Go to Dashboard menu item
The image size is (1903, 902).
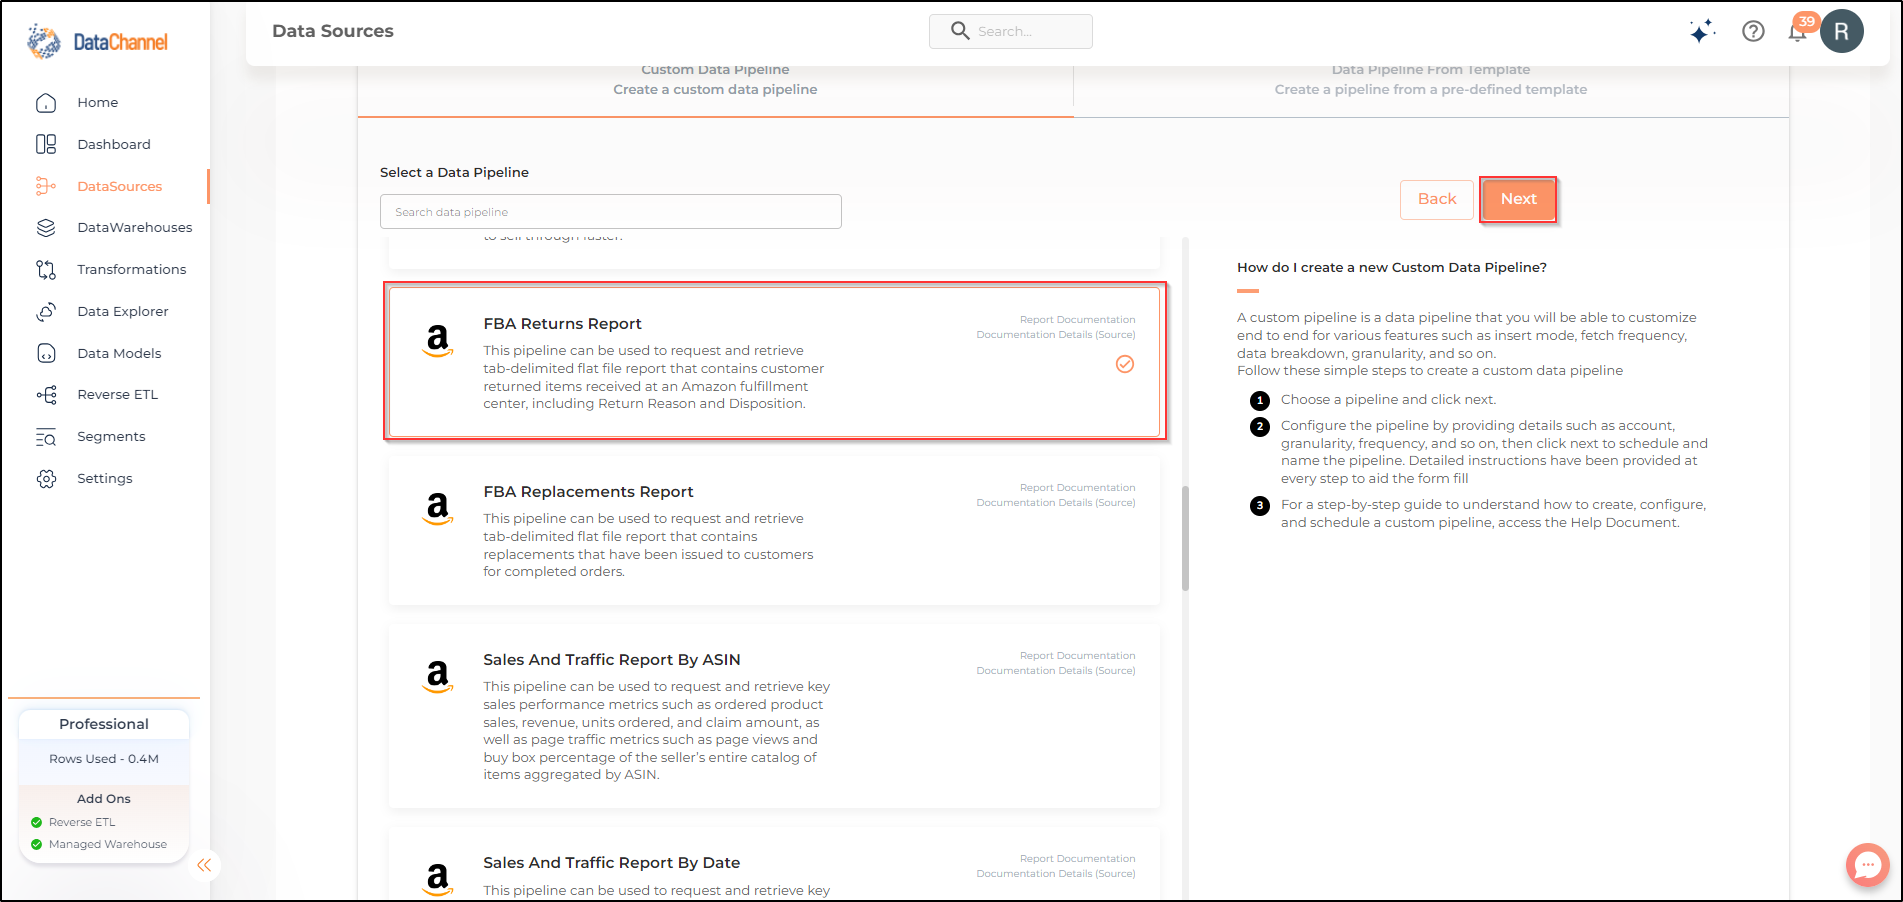coord(114,144)
